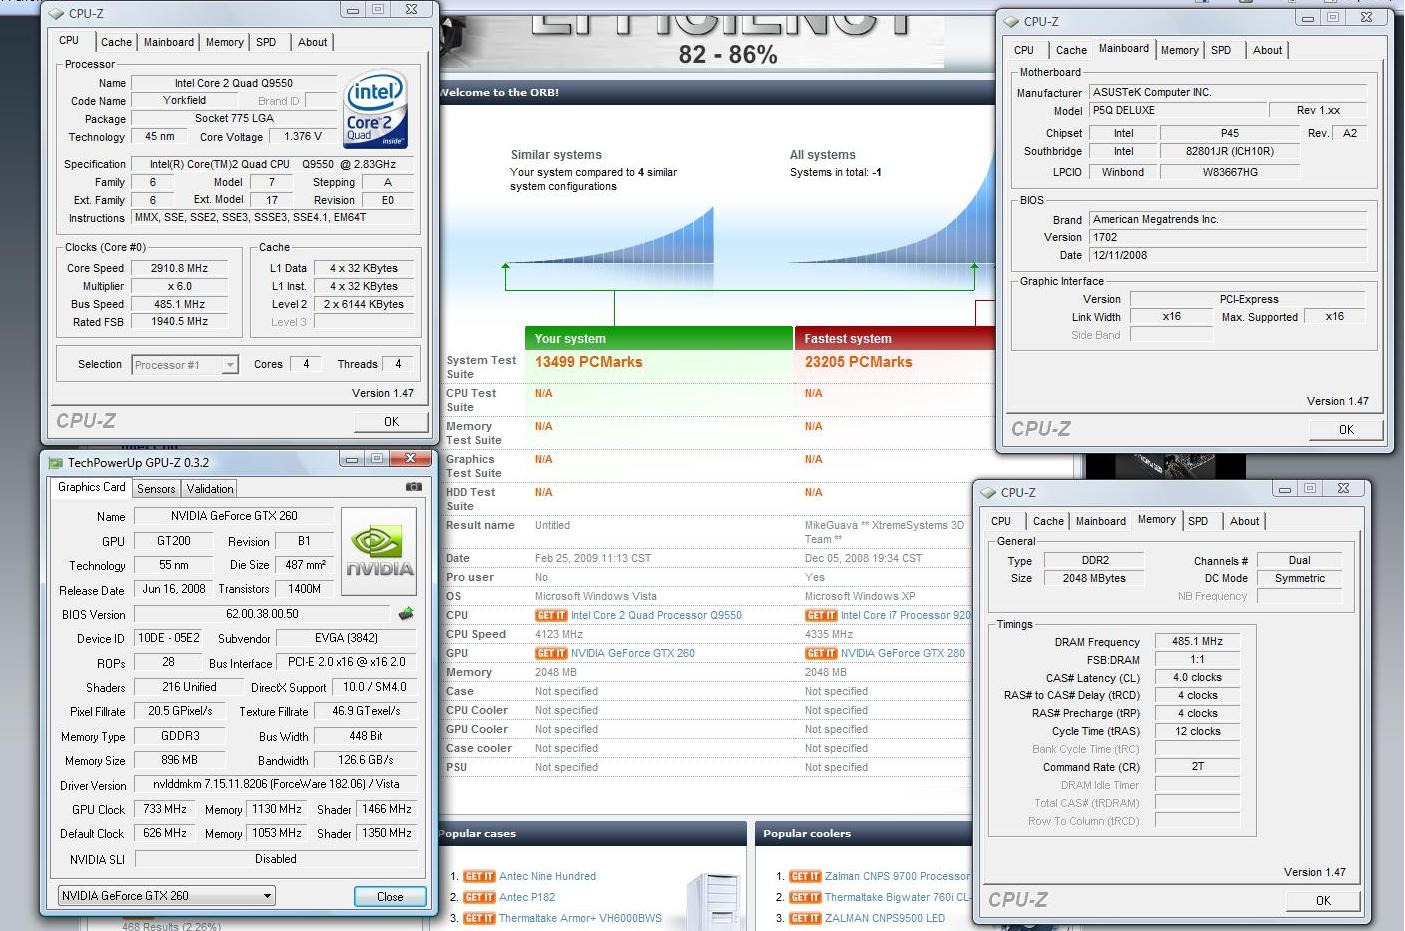Click the GET IT badge beside NVIDIA GeForce GTX 280
The height and width of the screenshot is (931, 1405).
click(821, 654)
